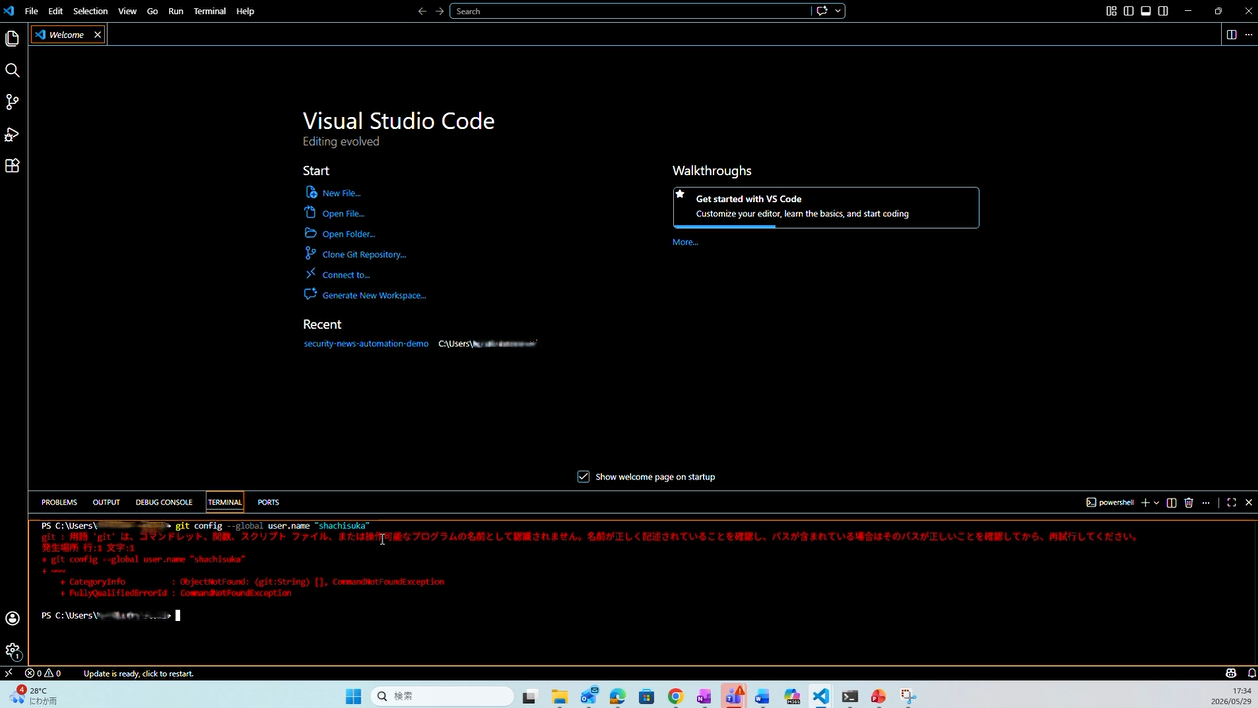Click the More... walkthroughs link
Image resolution: width=1258 pixels, height=708 pixels.
[x=685, y=242]
